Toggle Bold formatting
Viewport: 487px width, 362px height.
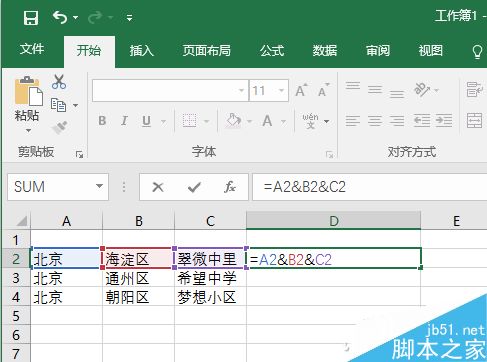[102, 121]
